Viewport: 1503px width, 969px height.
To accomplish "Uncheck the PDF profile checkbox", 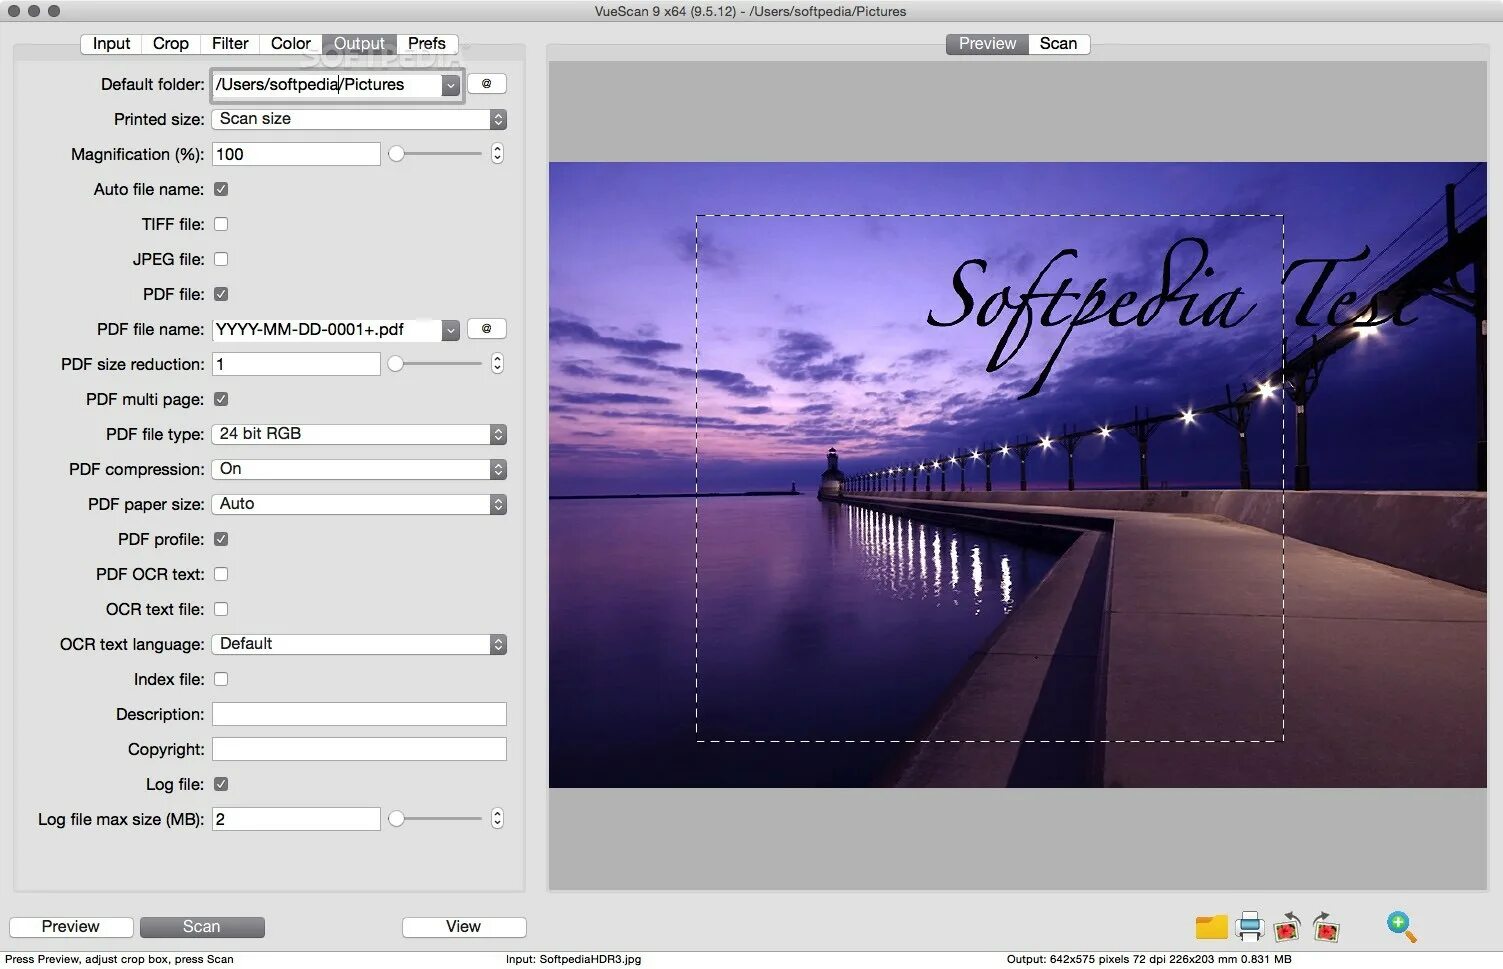I will point(221,539).
